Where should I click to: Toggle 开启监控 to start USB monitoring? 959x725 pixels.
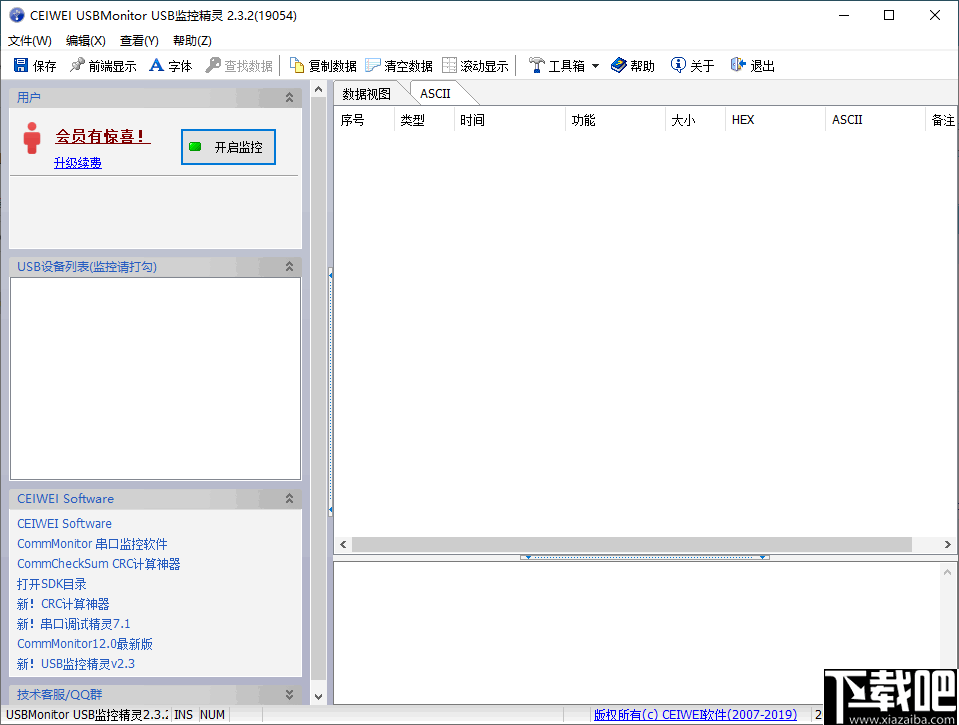(228, 146)
